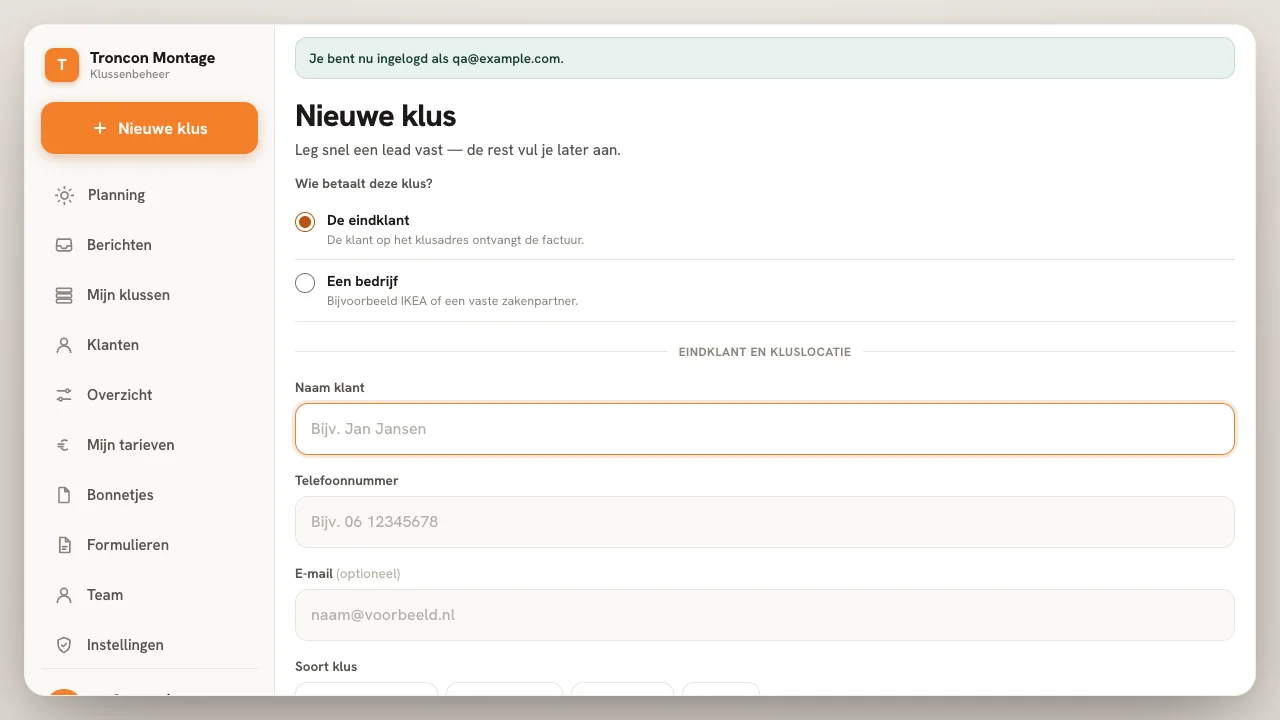Open Formulieren in the sidebar
This screenshot has width=1280, height=720.
tap(149, 545)
